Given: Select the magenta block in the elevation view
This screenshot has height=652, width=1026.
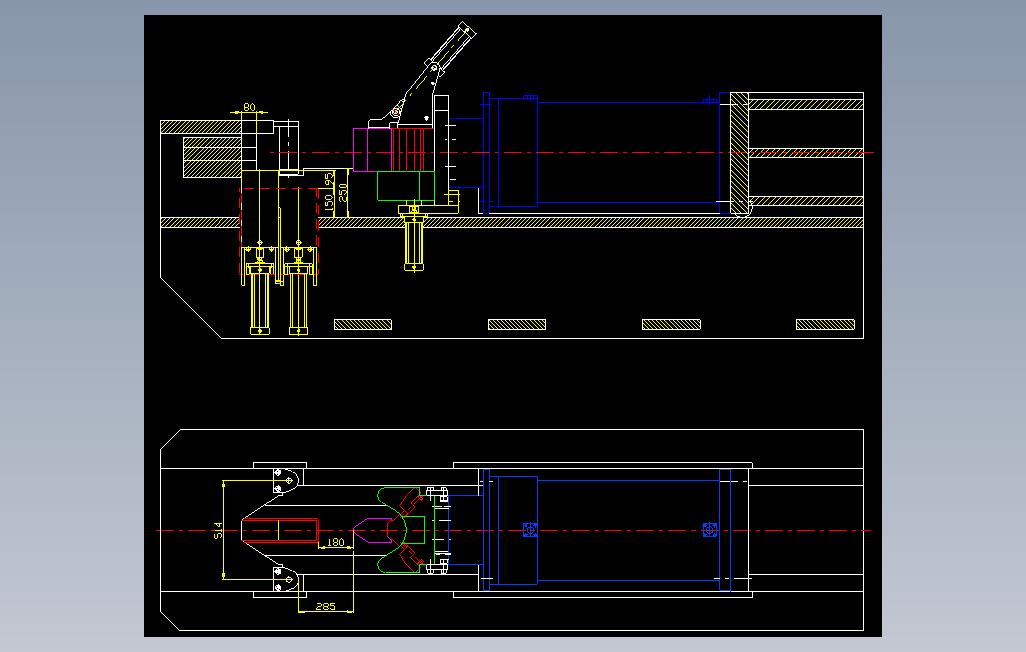Looking at the screenshot, I should click(372, 149).
